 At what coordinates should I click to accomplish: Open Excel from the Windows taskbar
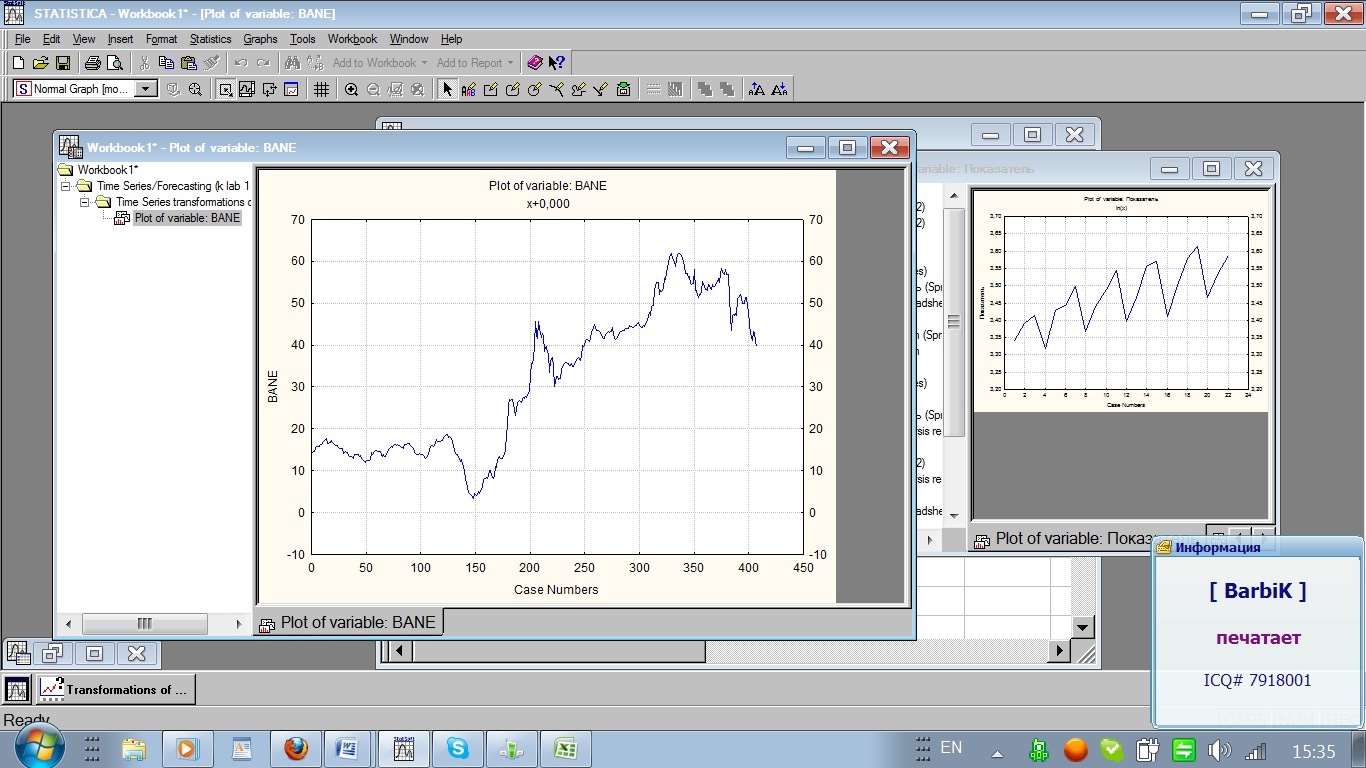pyautogui.click(x=565, y=749)
